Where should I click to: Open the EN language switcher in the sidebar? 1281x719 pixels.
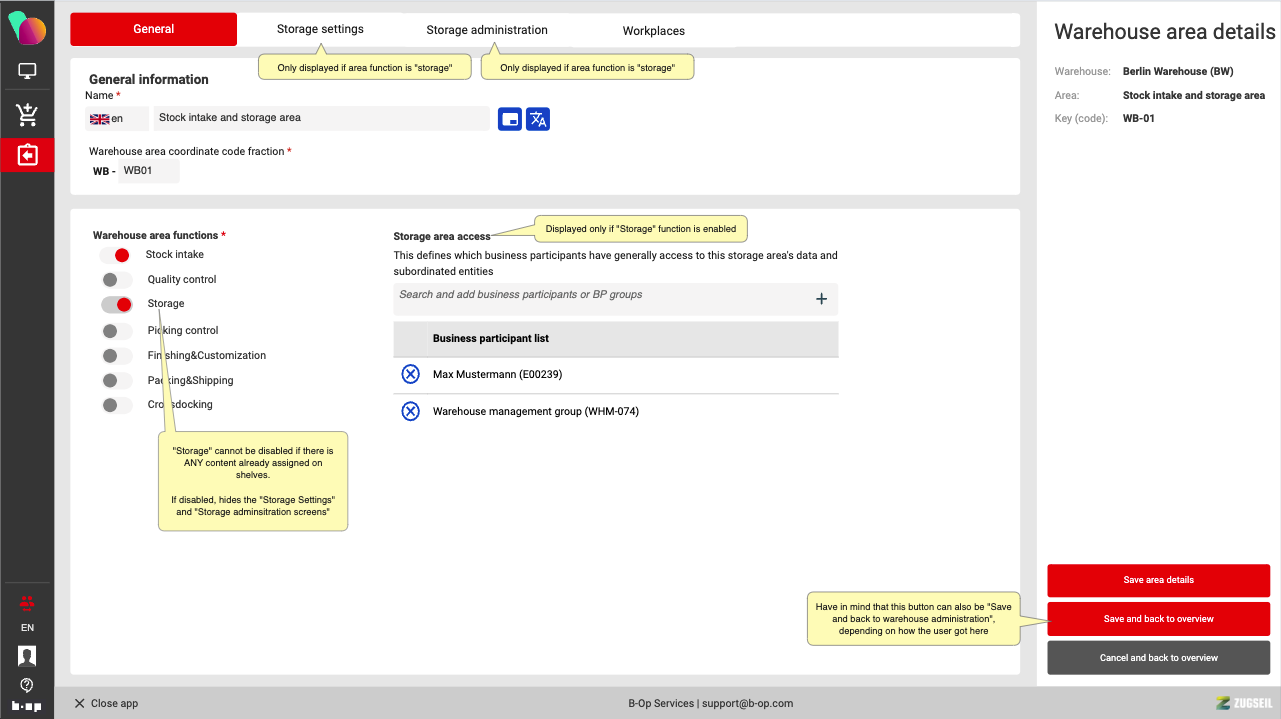[x=27, y=628]
